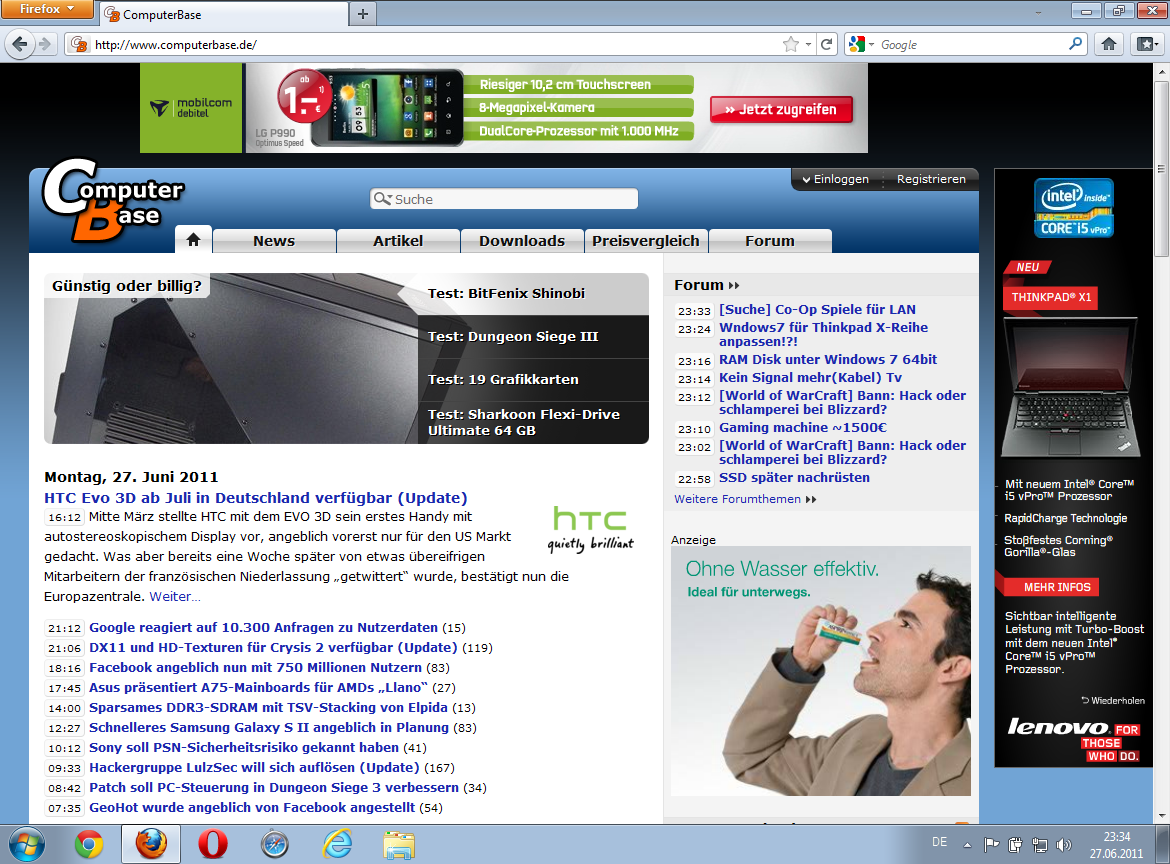
Task: Click Jetzt zugreifen ad button
Action: (780, 109)
